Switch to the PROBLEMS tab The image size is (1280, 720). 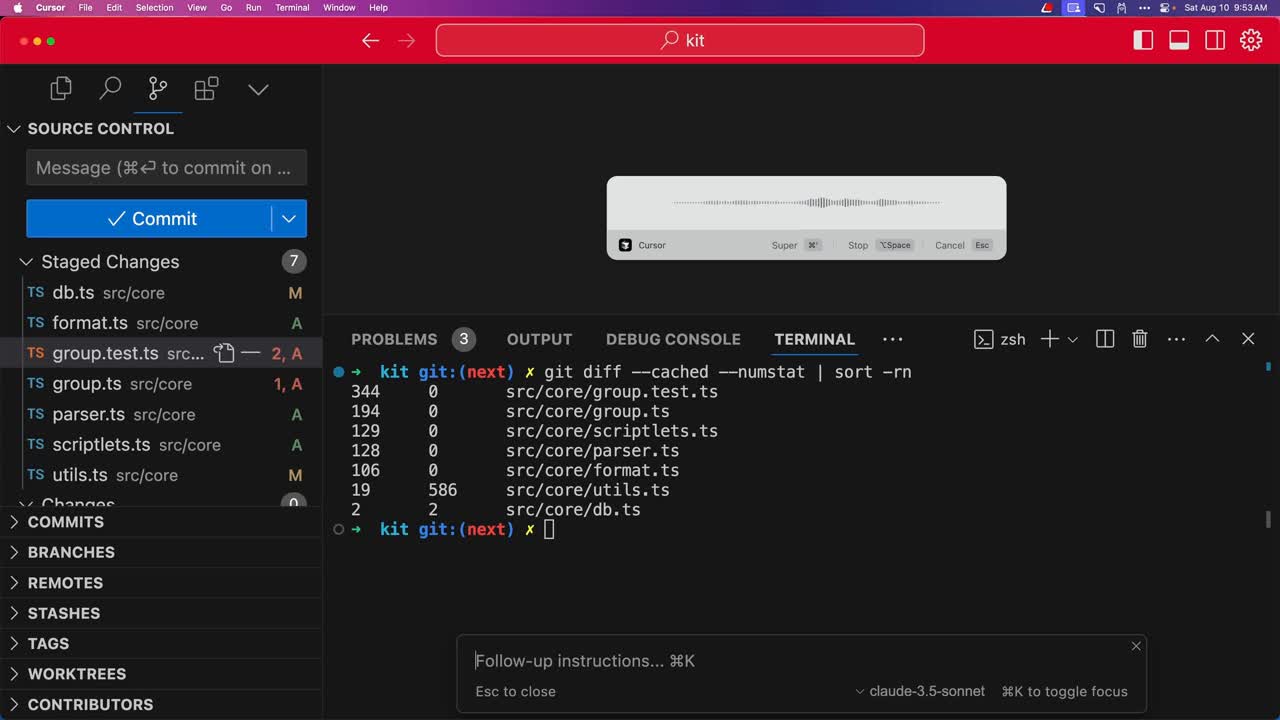pos(394,339)
